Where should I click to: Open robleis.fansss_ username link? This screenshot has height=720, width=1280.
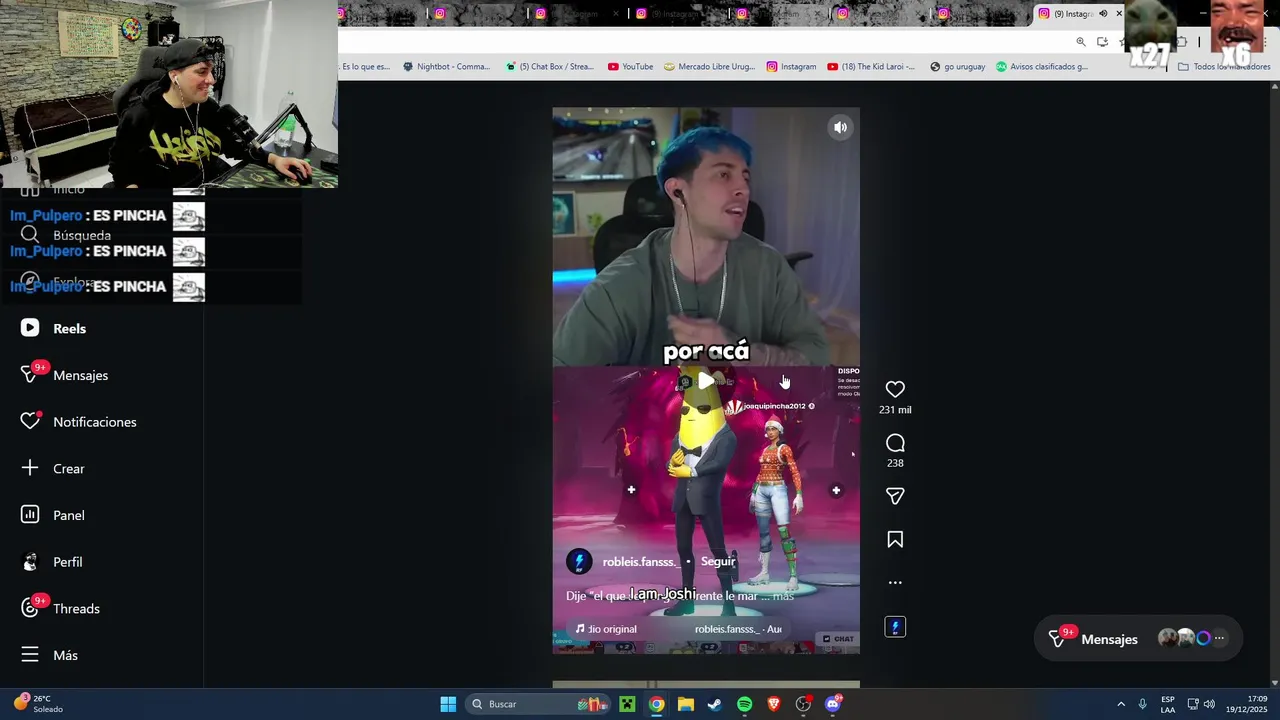point(641,562)
